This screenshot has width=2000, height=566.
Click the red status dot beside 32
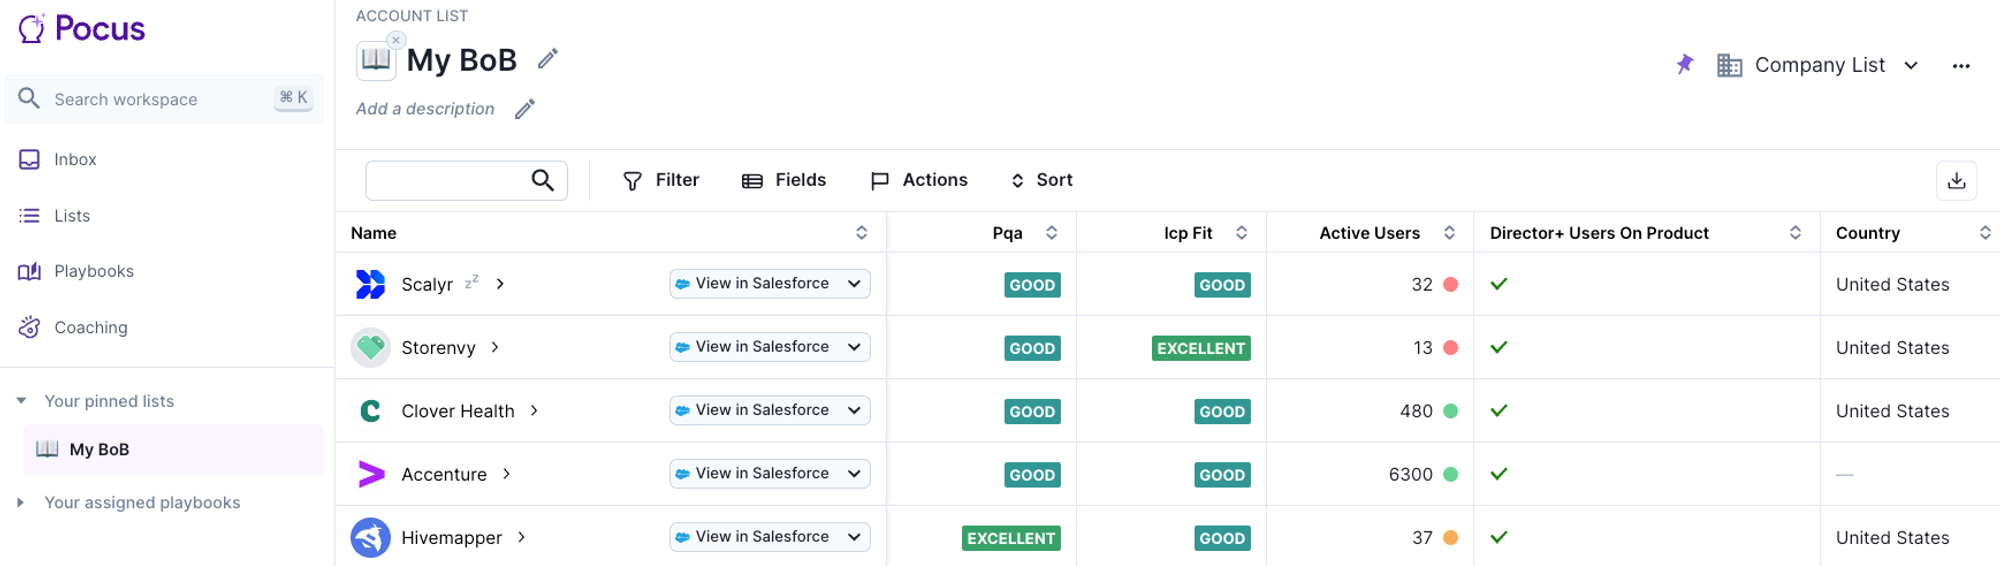(x=1451, y=284)
